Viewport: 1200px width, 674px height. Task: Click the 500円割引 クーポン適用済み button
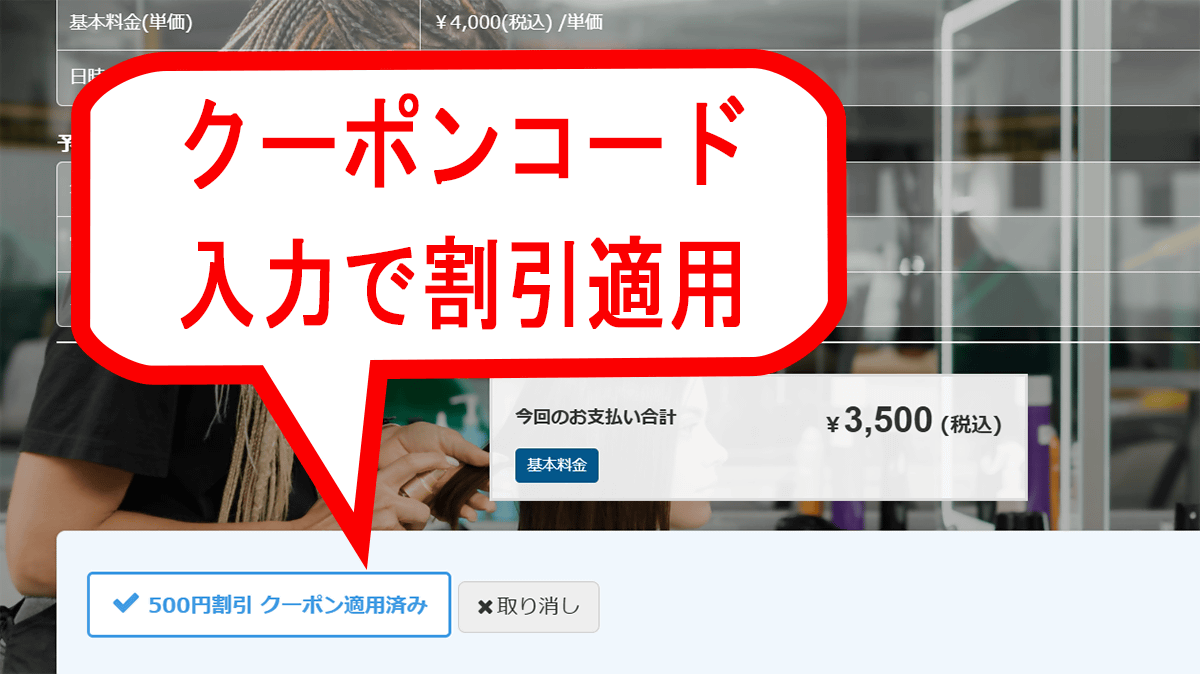[x=269, y=604]
